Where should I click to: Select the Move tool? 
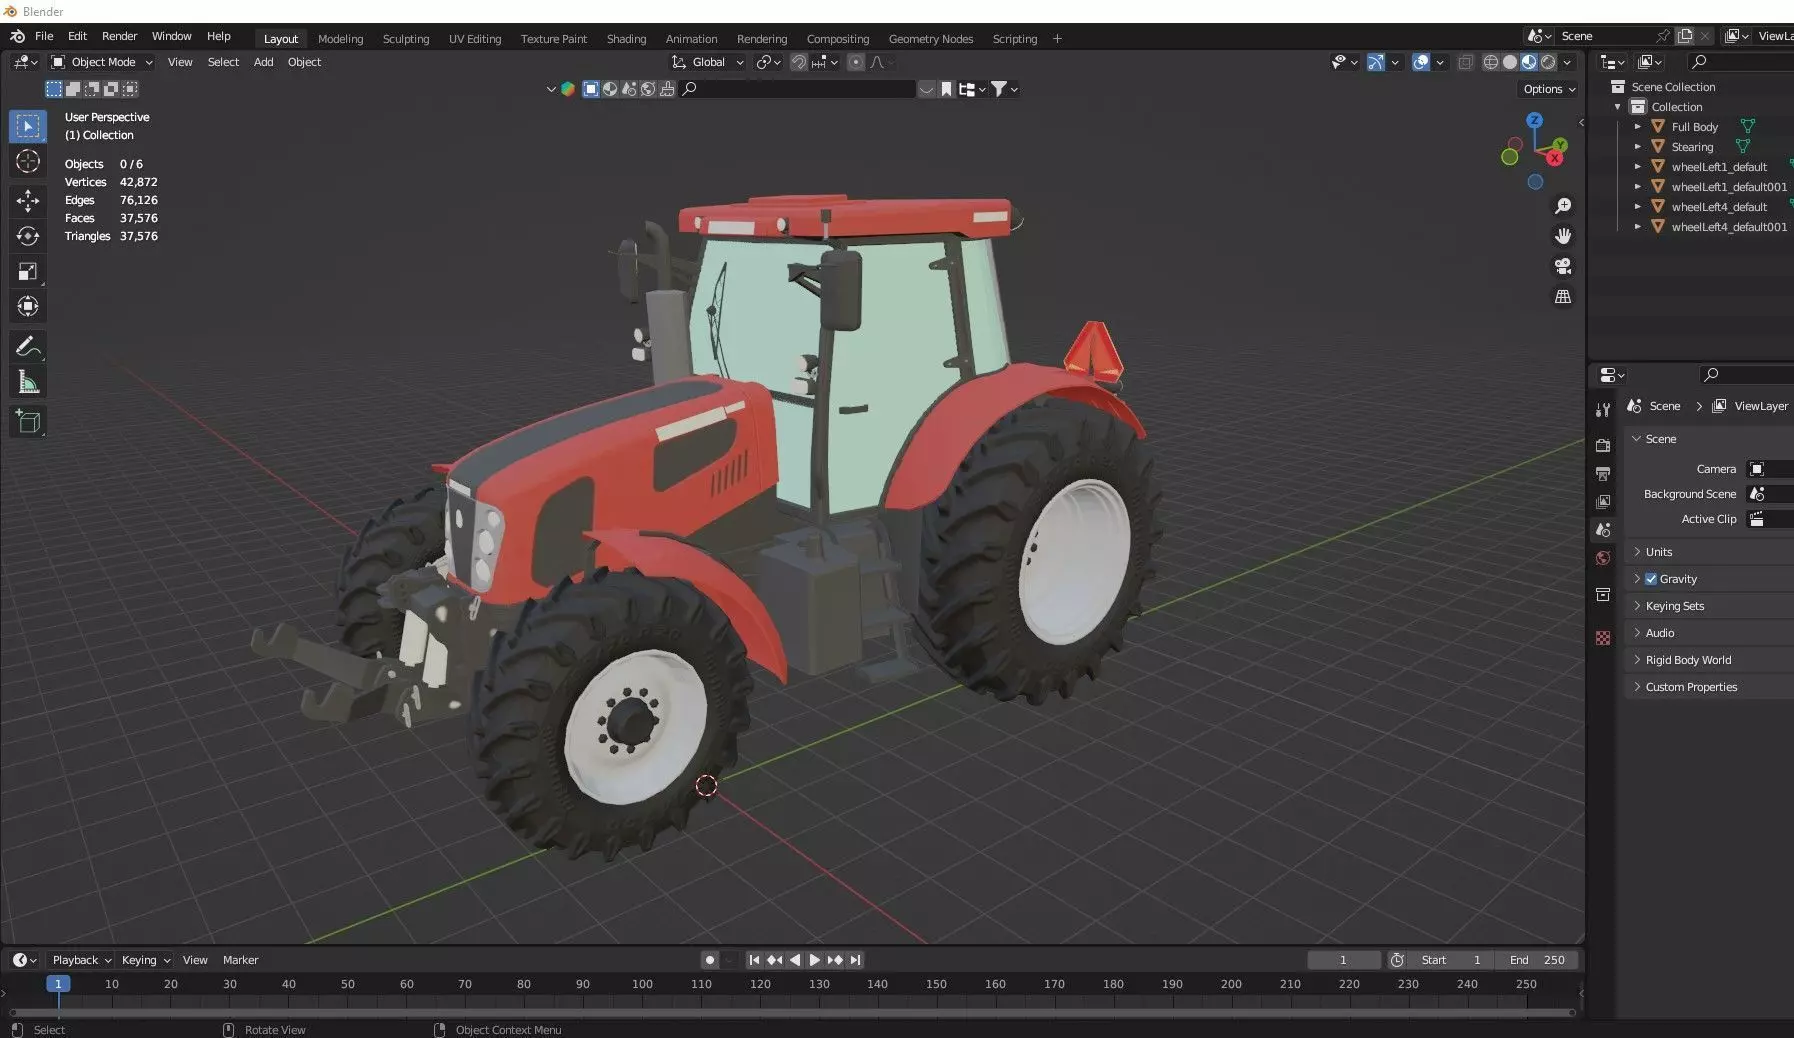[28, 200]
